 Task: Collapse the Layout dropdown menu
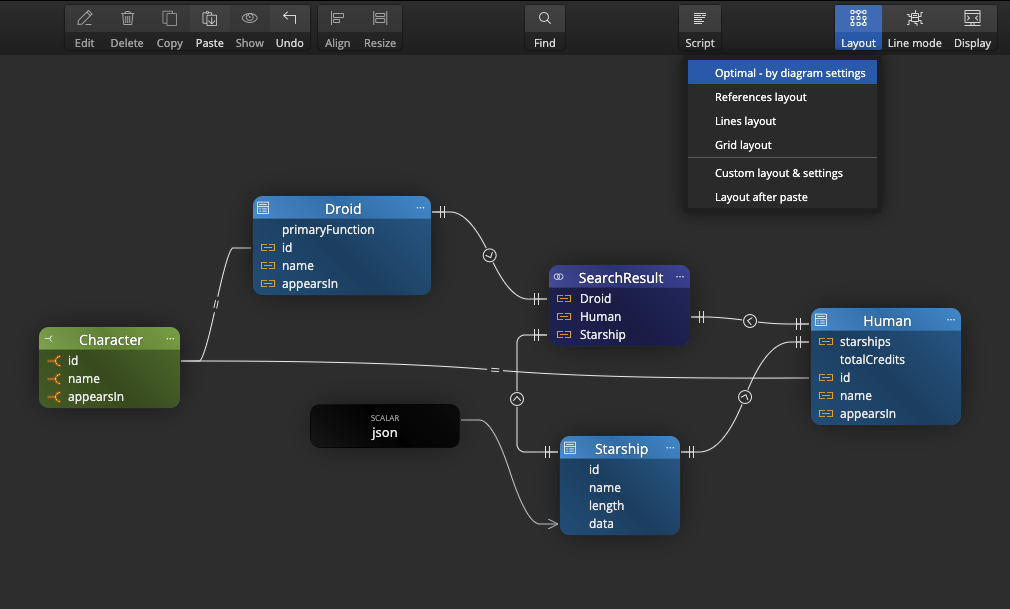858,27
